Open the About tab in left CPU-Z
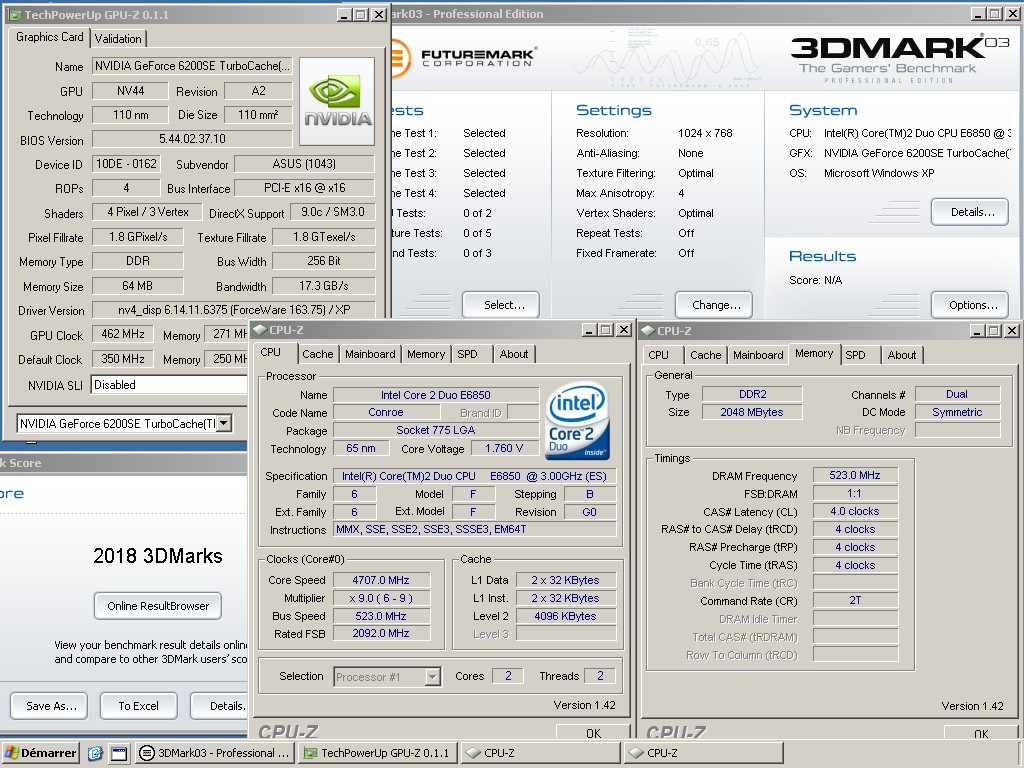Screen dimensions: 1024x768 pyautogui.click(x=514, y=354)
